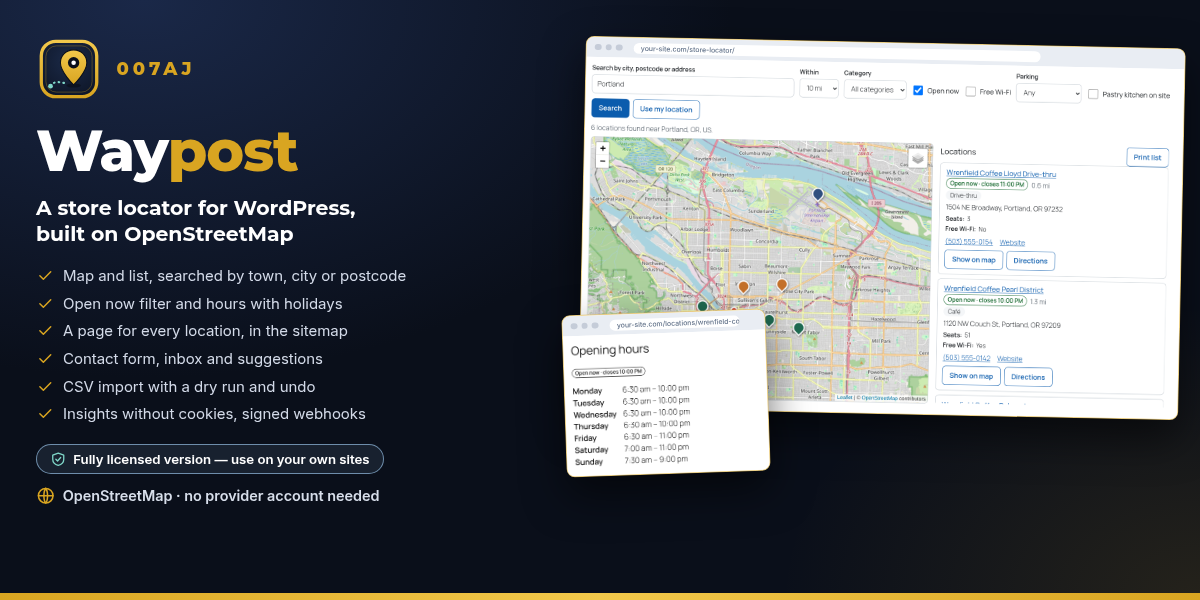Expand the All categories dropdown

[x=875, y=89]
